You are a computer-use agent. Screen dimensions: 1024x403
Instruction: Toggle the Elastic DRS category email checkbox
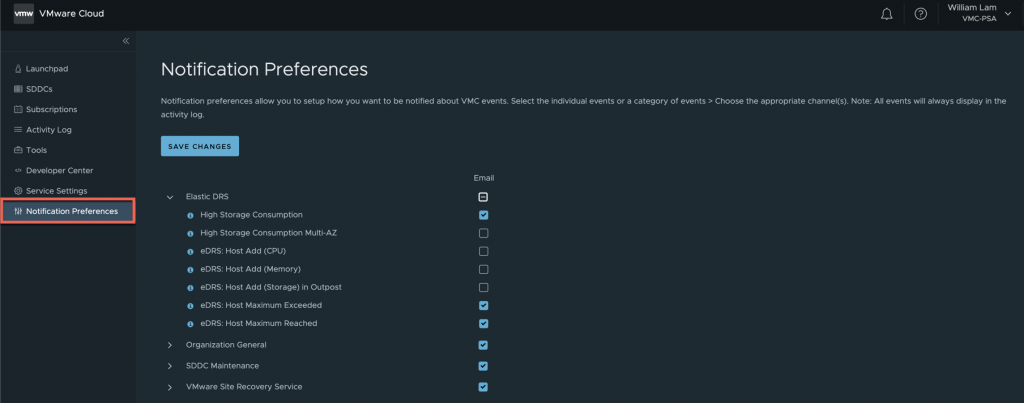pyautogui.click(x=484, y=197)
